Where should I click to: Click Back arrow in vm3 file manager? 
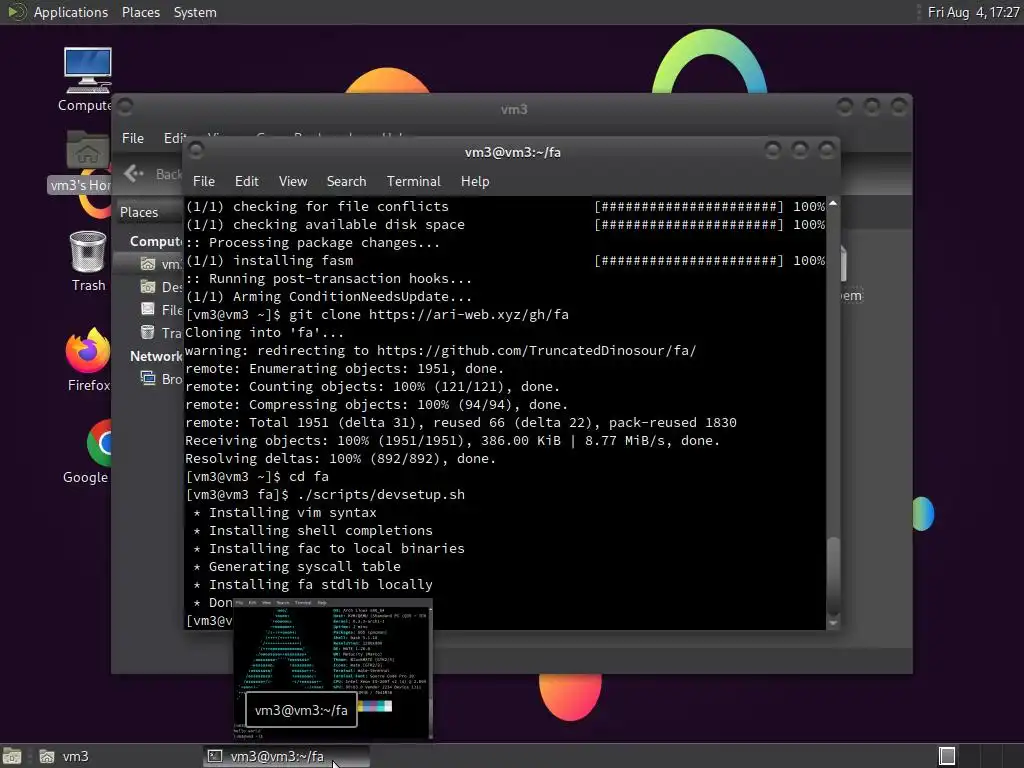click(x=133, y=173)
